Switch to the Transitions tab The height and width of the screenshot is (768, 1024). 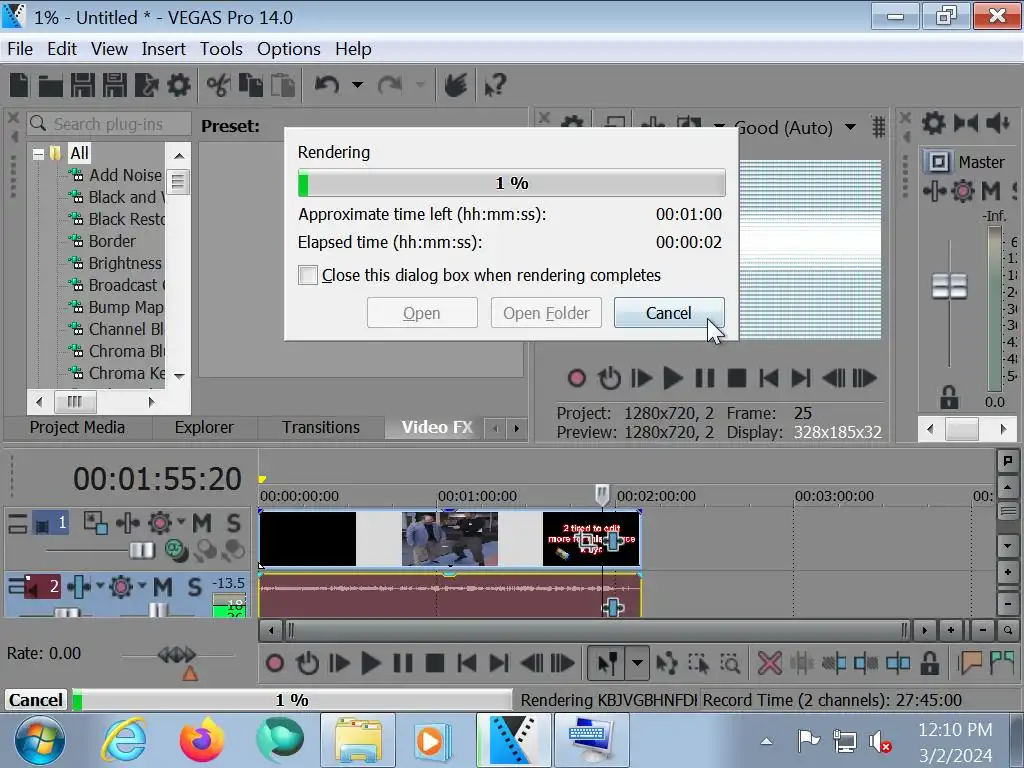(321, 427)
